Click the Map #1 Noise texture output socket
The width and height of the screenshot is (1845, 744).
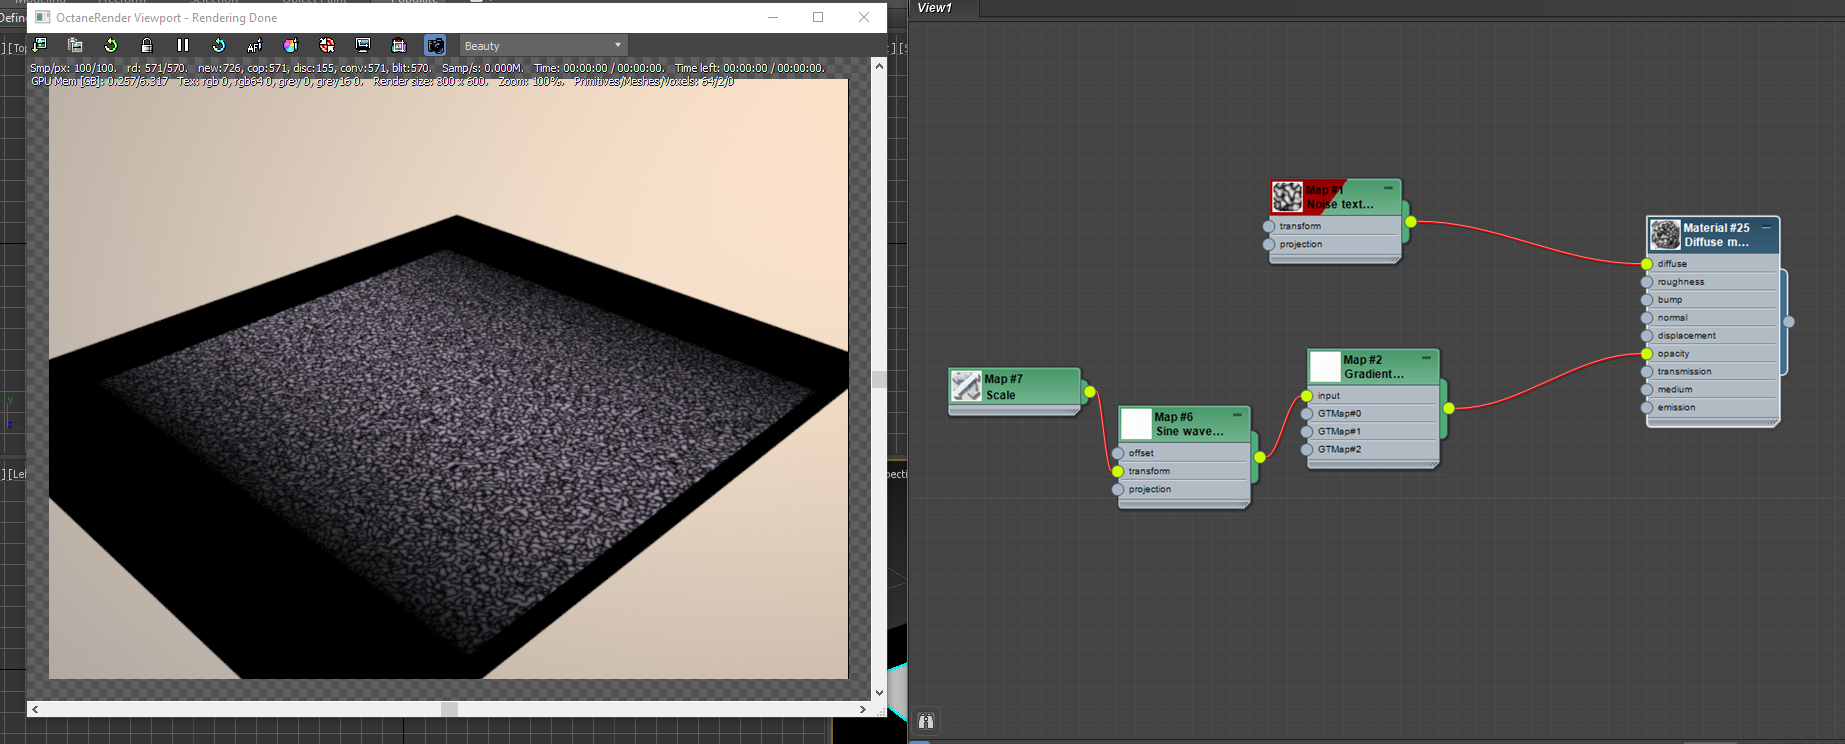pyautogui.click(x=1411, y=222)
